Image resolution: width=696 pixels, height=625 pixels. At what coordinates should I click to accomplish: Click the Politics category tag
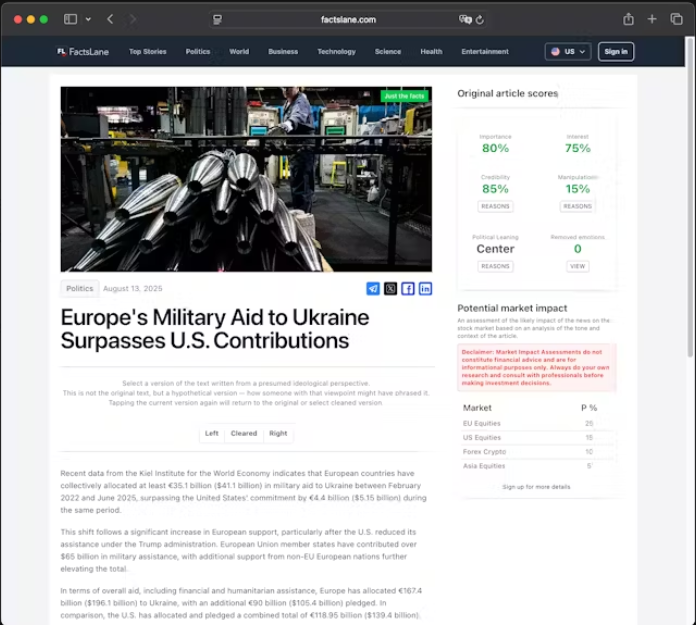(79, 289)
